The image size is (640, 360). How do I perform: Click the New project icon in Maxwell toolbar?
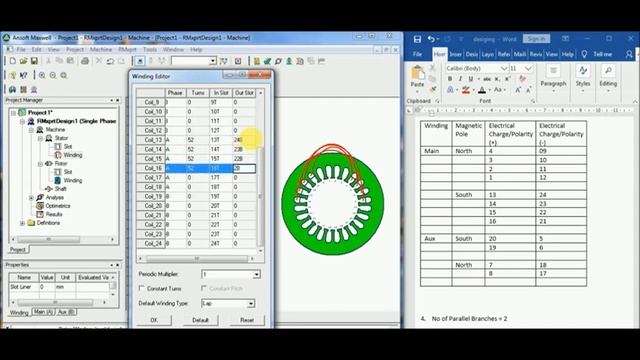(13, 61)
